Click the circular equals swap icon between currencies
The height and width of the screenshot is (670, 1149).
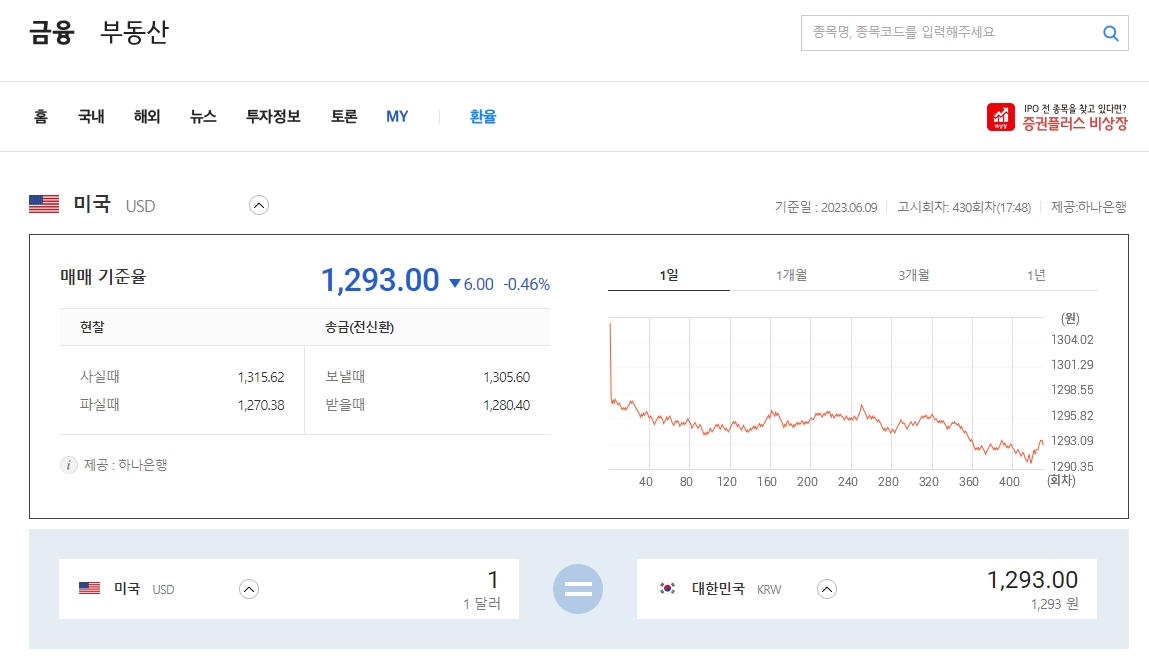pyautogui.click(x=578, y=589)
